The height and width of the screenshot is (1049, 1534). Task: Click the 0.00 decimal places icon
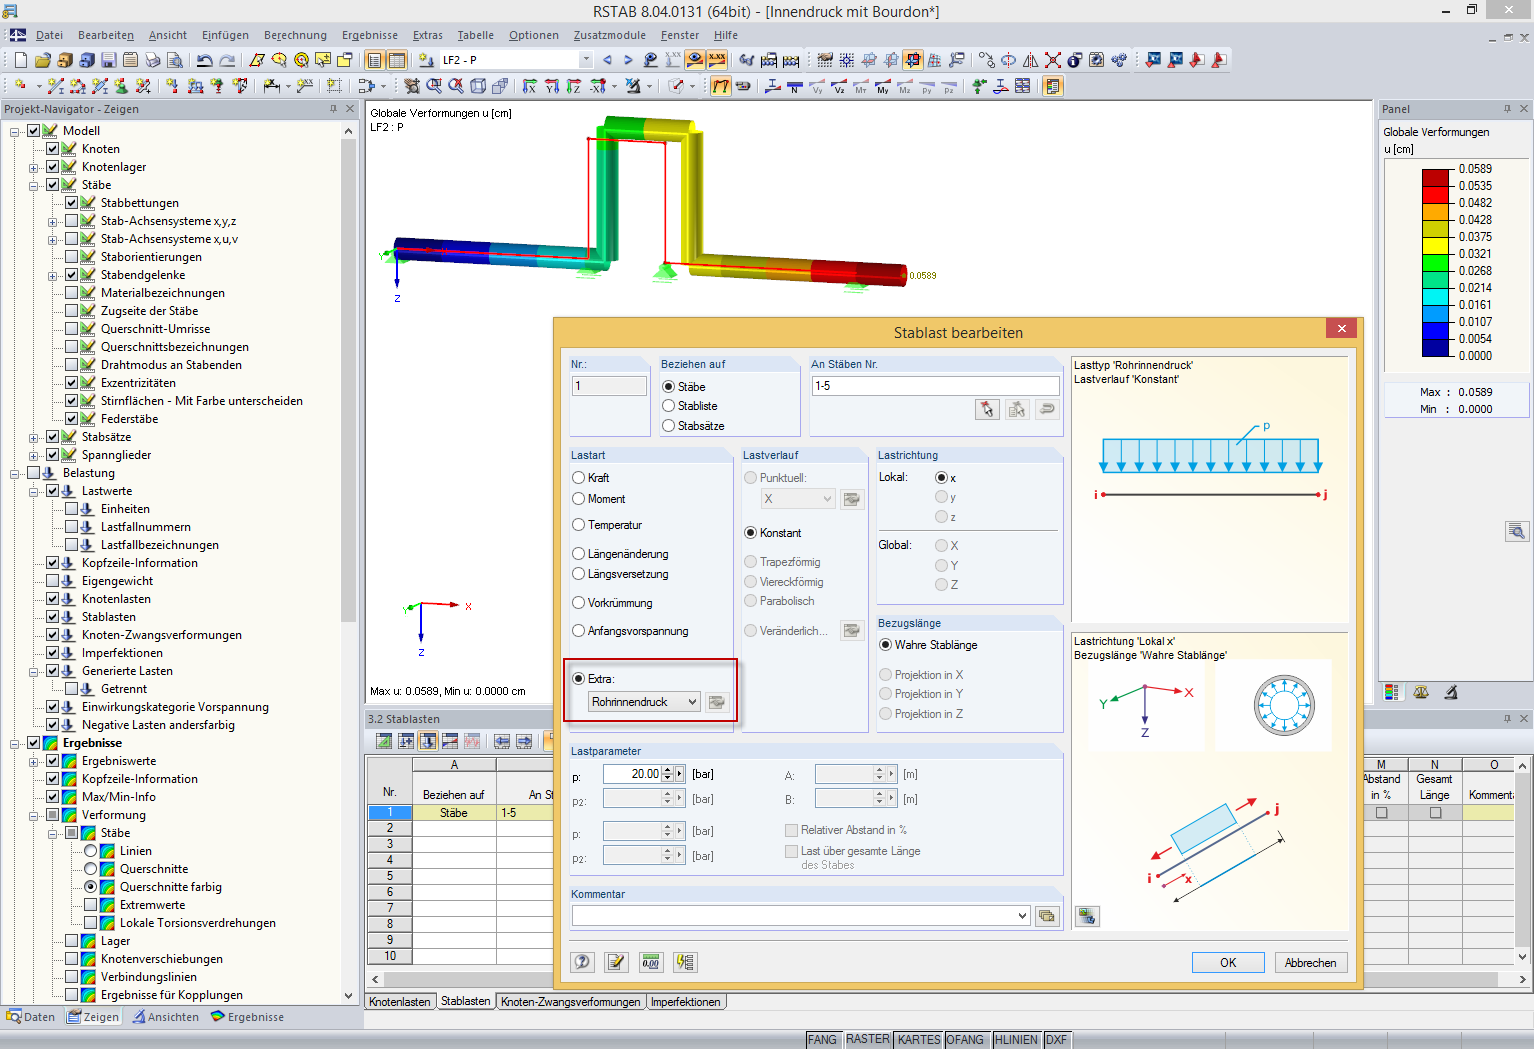click(651, 962)
